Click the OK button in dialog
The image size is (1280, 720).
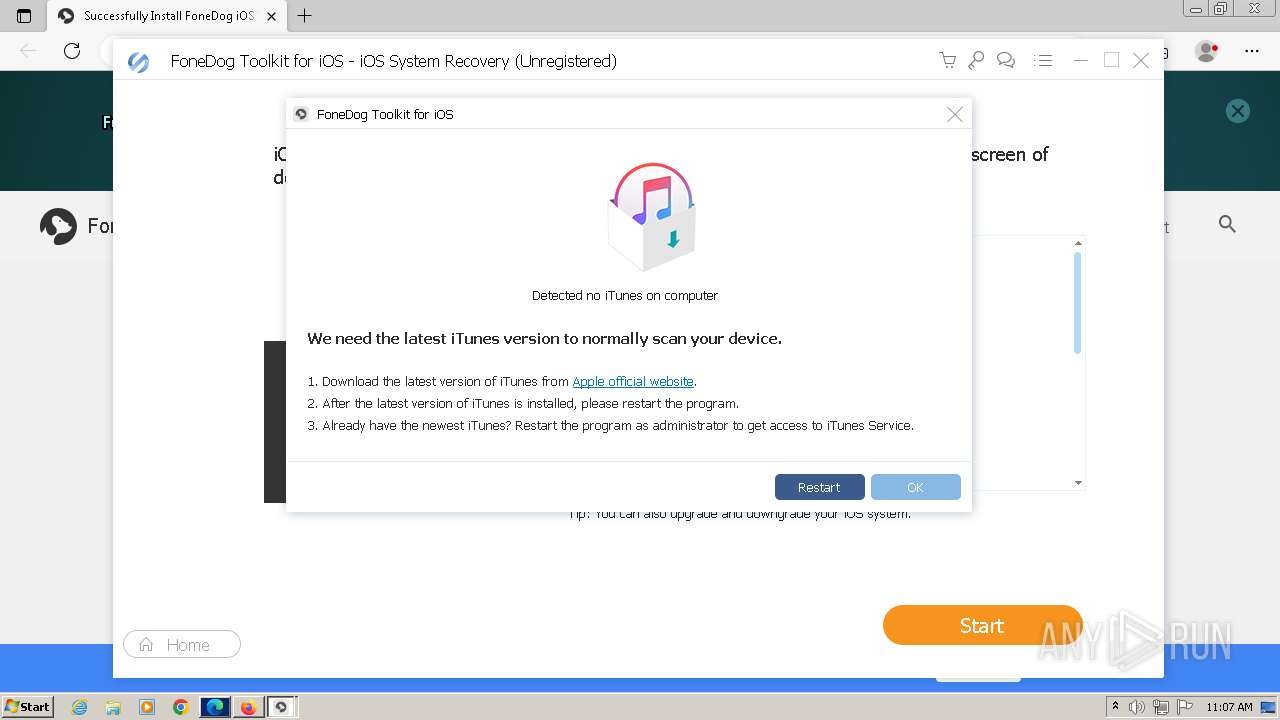pos(915,487)
